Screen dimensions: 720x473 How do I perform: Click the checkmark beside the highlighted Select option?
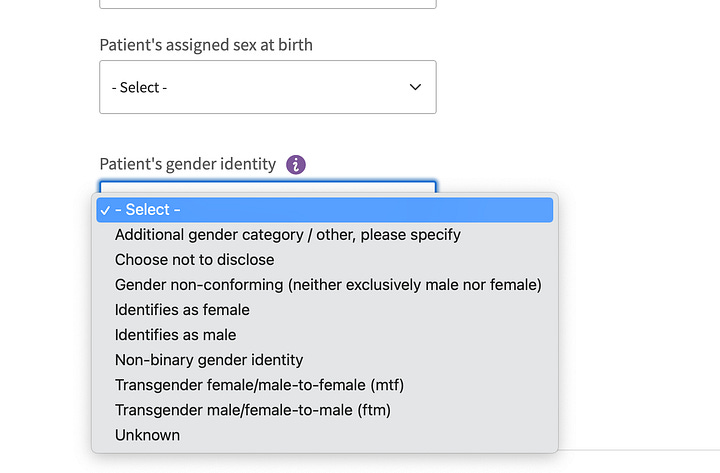pyautogui.click(x=105, y=210)
